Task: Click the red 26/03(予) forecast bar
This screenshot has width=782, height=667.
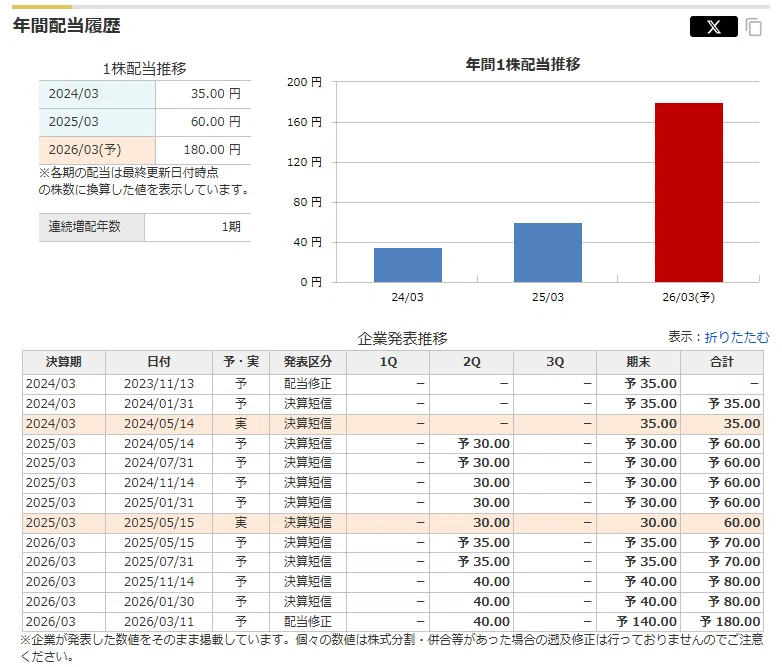Action: coord(689,193)
